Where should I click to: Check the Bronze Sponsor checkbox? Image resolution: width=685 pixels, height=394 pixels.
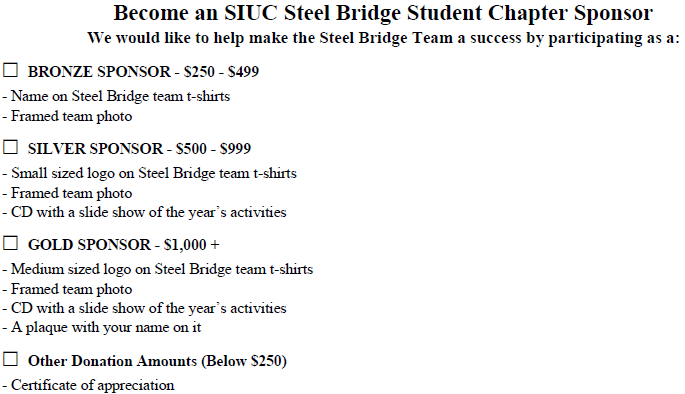(10, 70)
